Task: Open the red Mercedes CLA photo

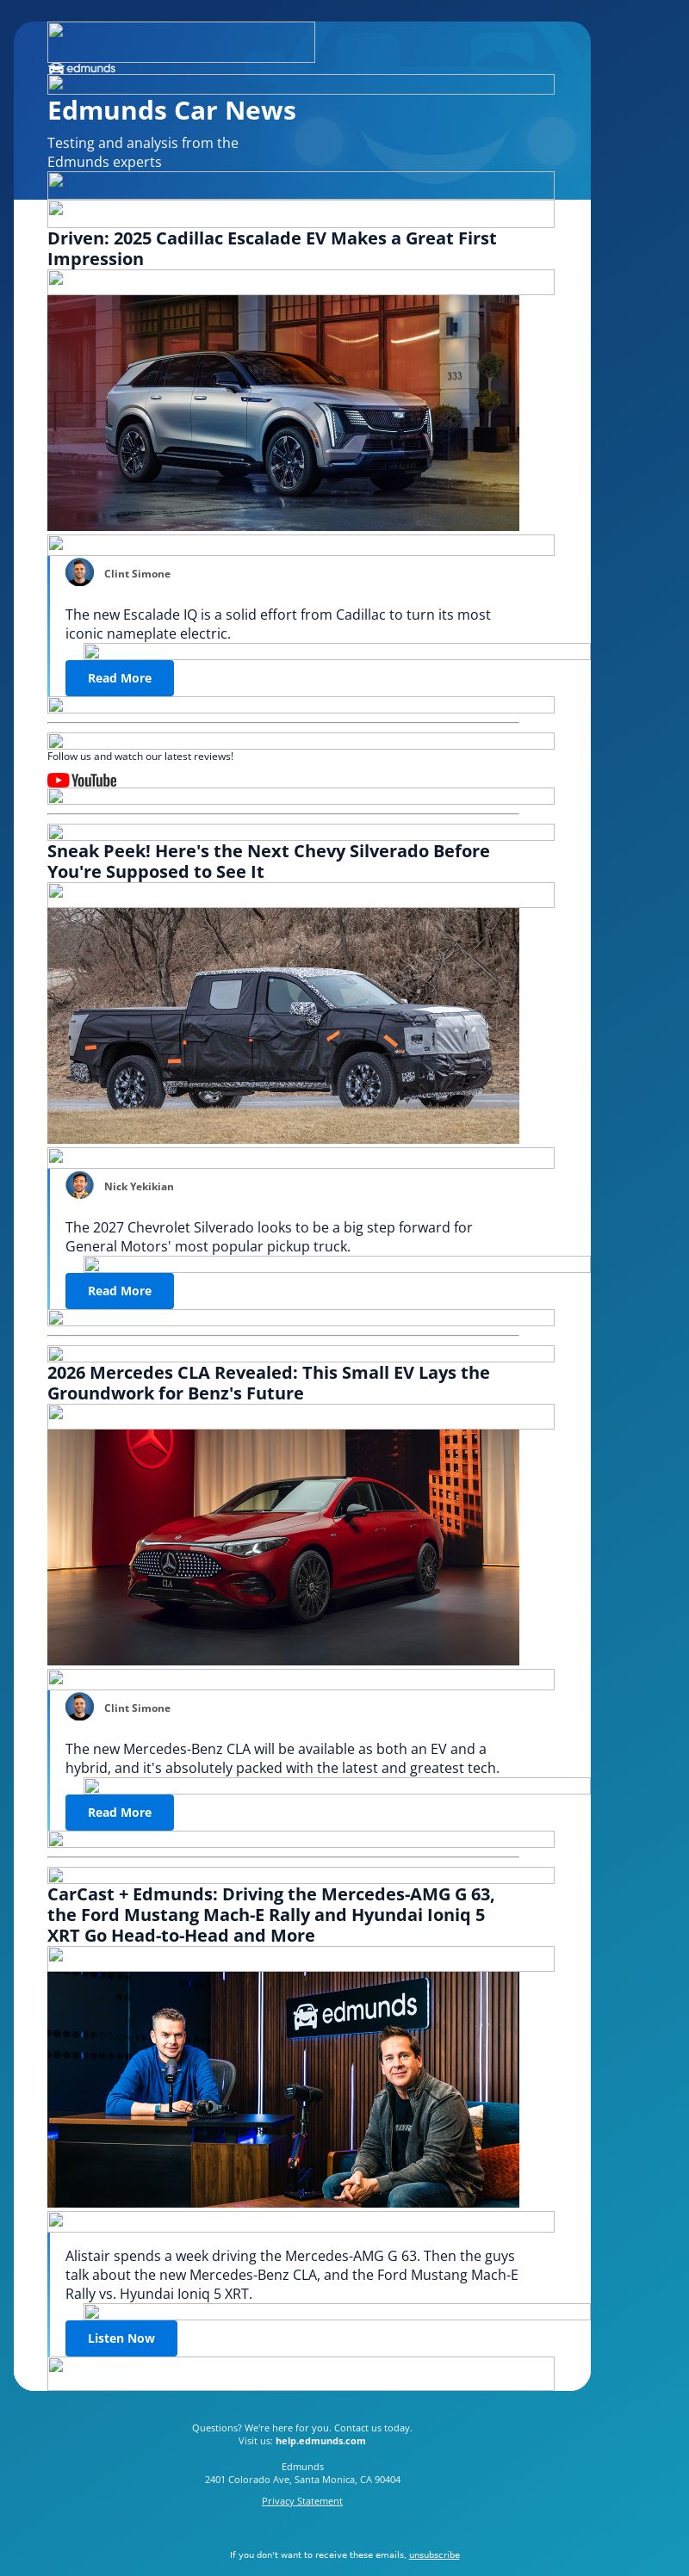Action: click(283, 1546)
